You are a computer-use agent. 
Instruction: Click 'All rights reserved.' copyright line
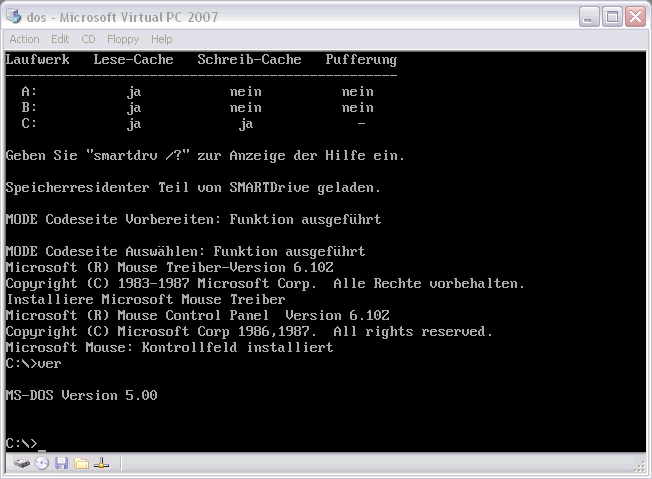point(249,331)
